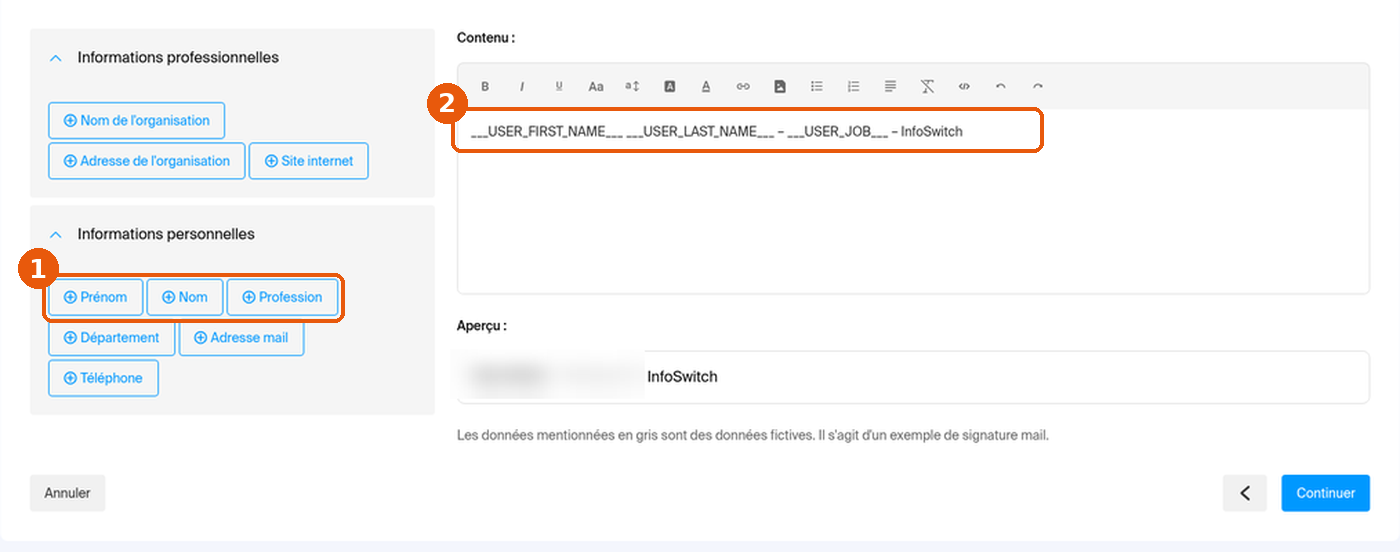Open the font size option
The image size is (1400, 552).
pos(632,87)
